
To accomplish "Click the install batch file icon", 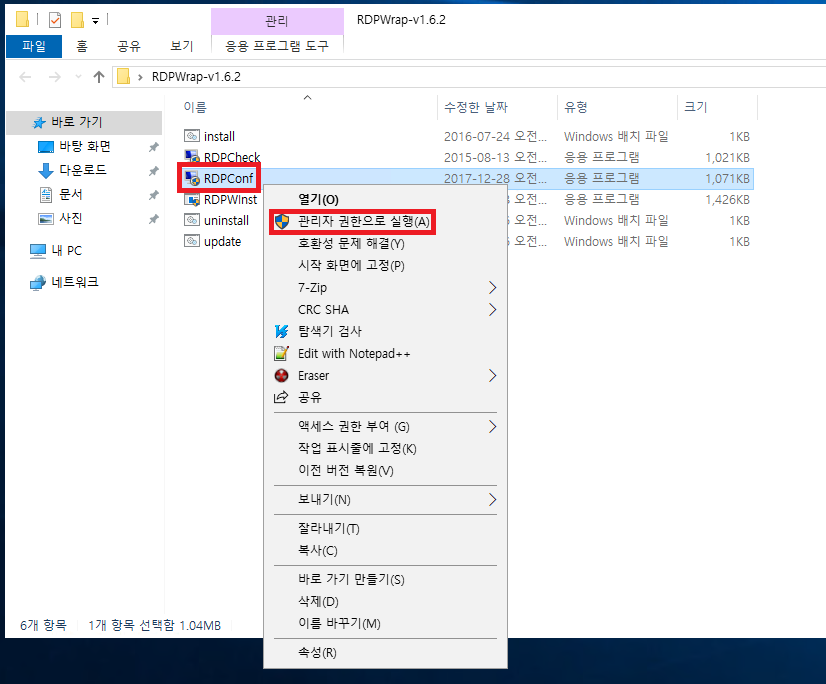I will pyautogui.click(x=192, y=136).
